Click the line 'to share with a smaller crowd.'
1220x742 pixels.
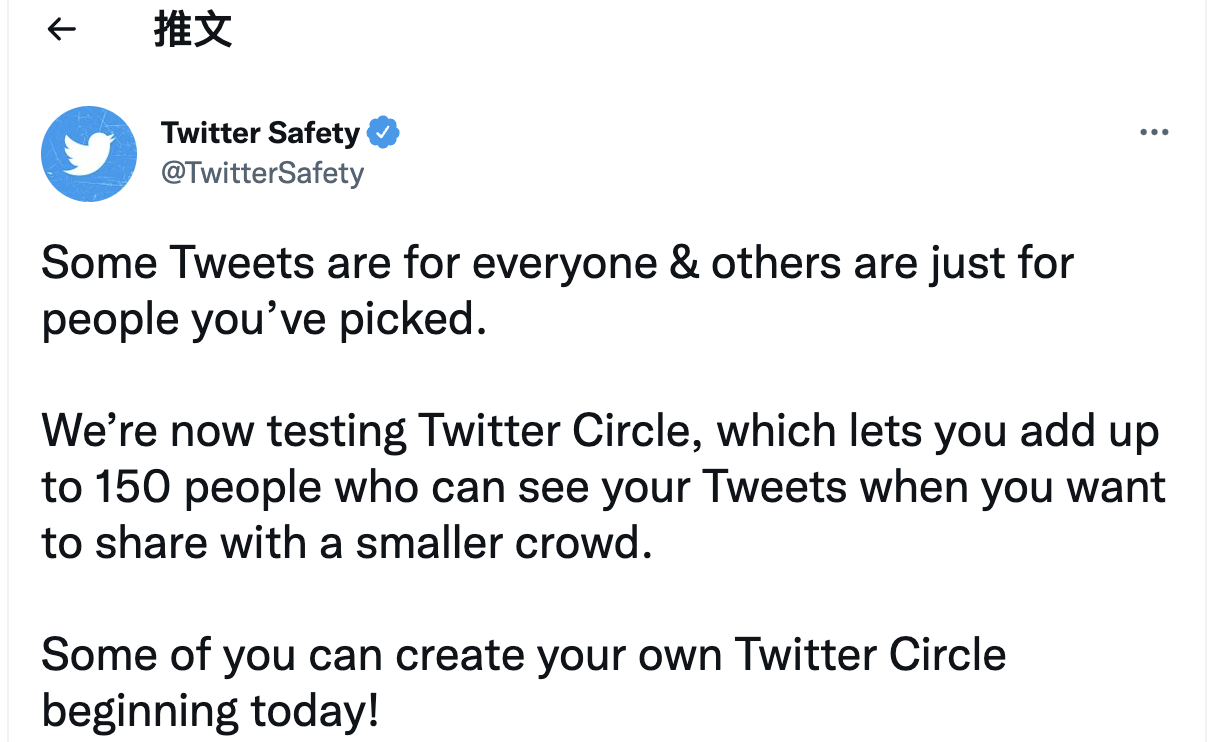pos(347,544)
